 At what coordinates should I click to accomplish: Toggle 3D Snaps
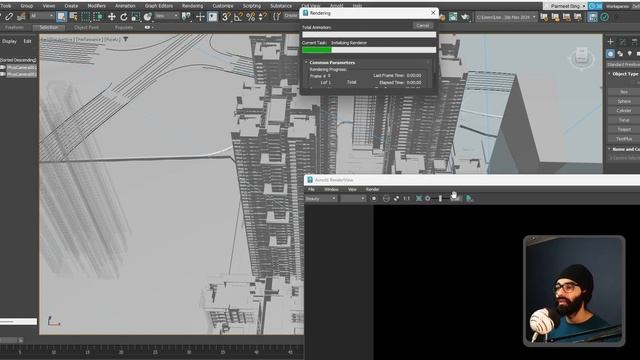226,17
